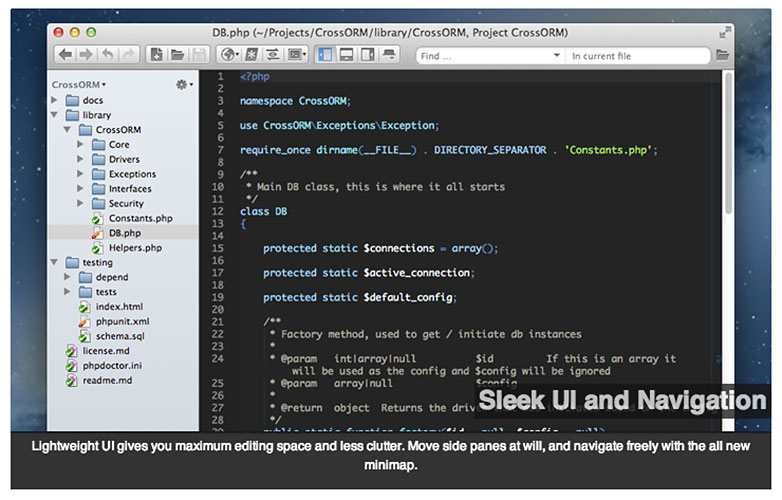Collapse the testing folder
This screenshot has width=782, height=500.
click(54, 262)
